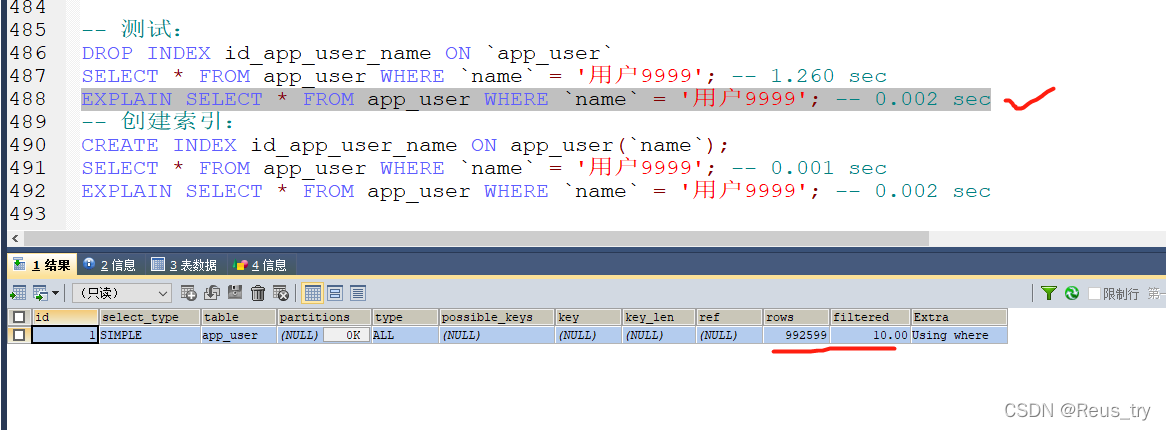
Task: Select the app_user cell in the grid
Action: pos(239,335)
